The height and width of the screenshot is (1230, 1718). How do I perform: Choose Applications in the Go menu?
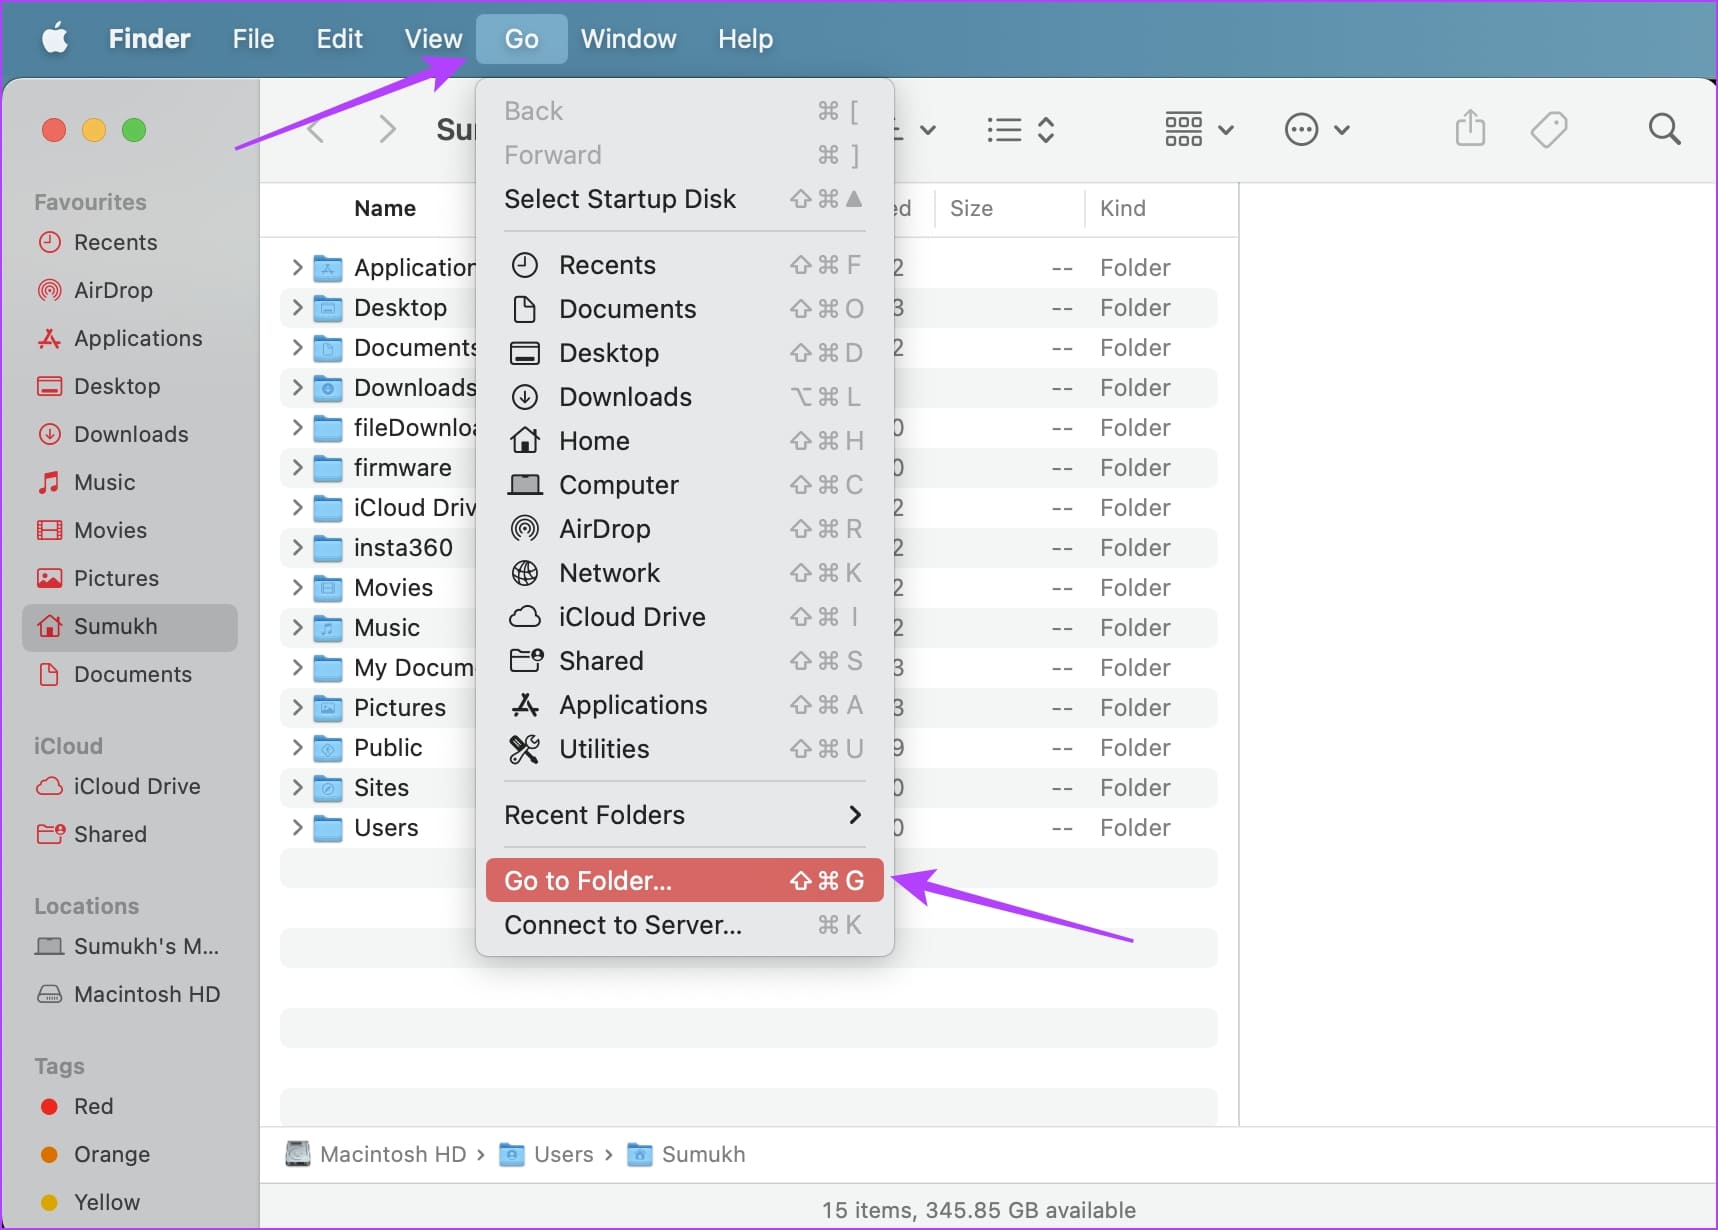(684, 705)
